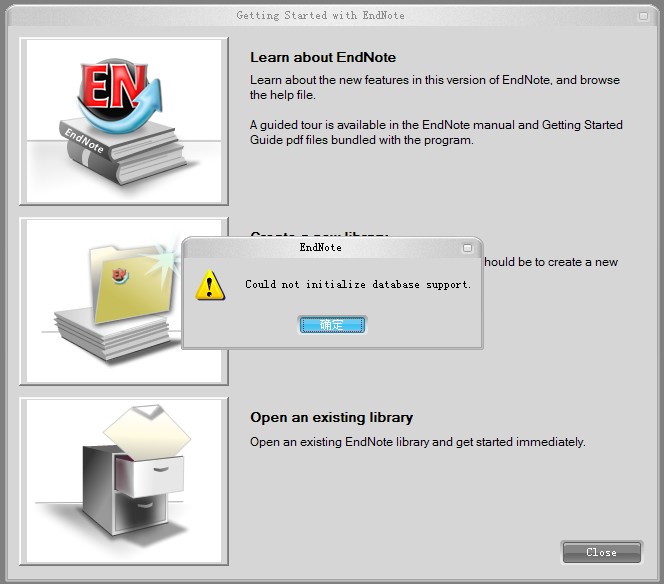
Task: Click the Could not initialize database support message
Action: tap(358, 284)
